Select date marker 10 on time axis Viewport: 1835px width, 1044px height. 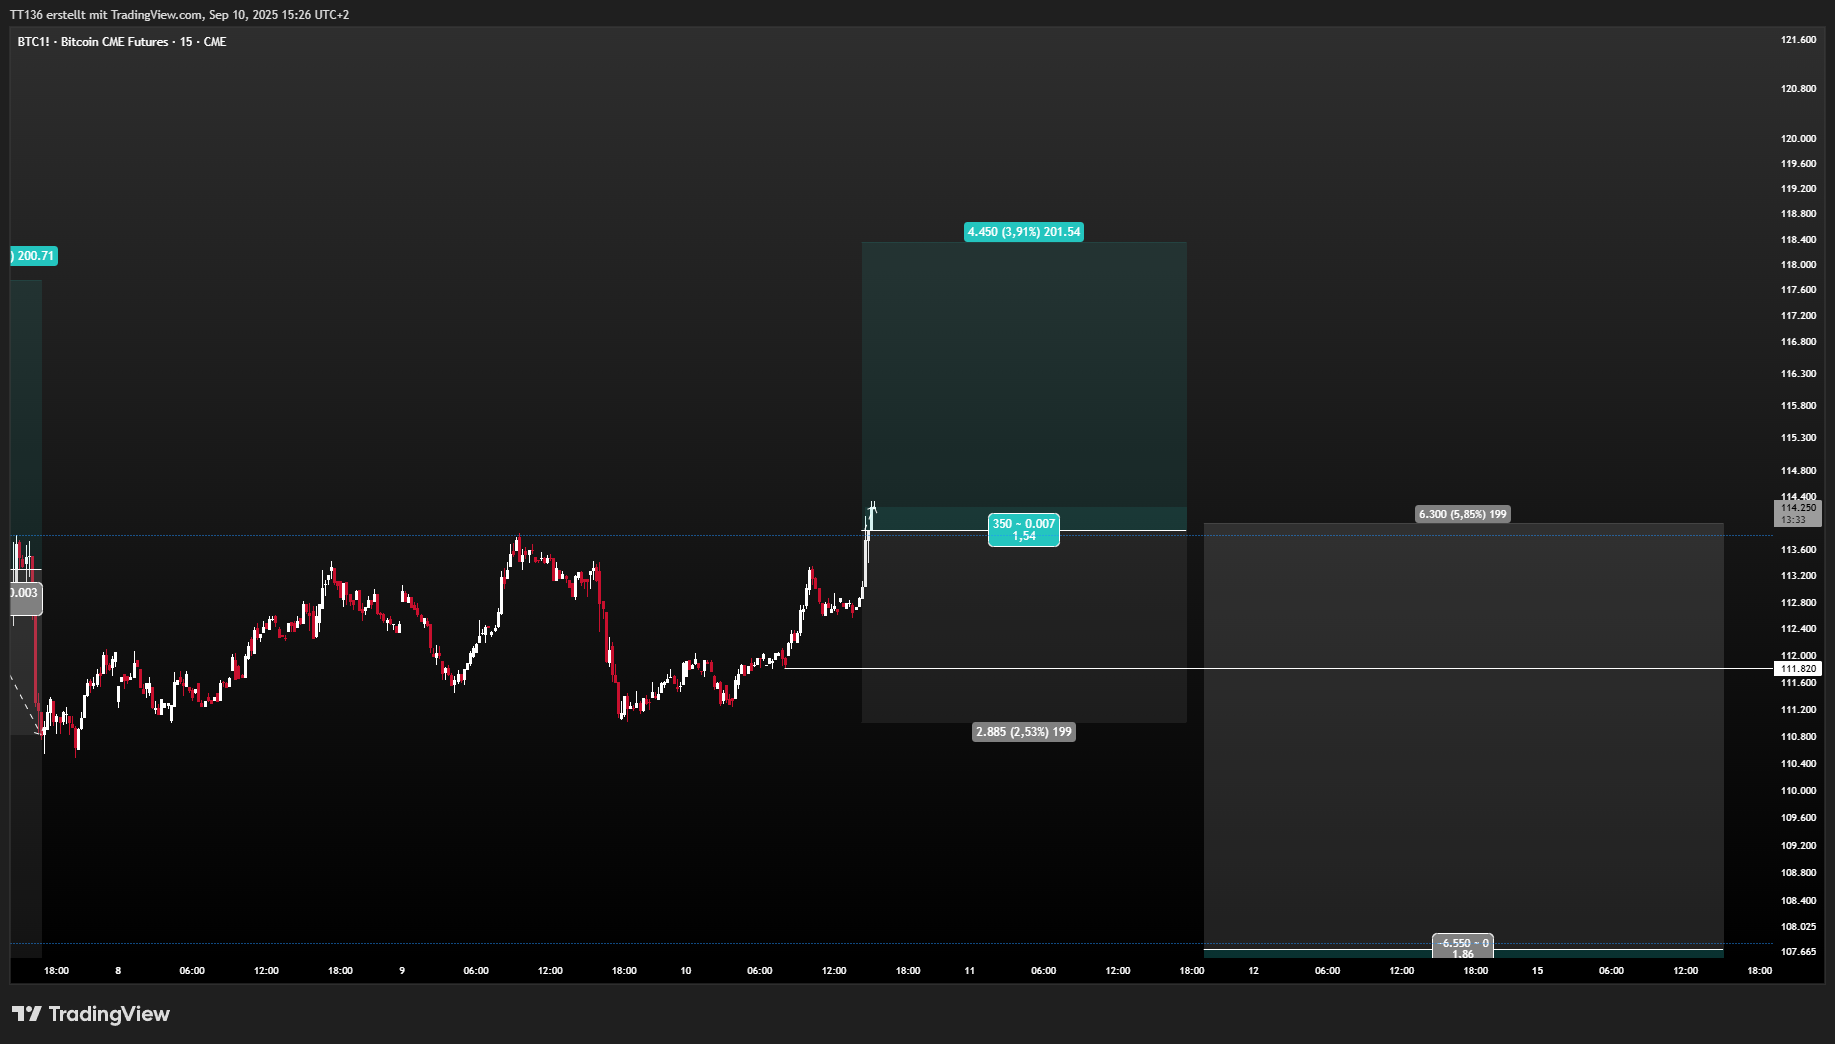pos(686,971)
